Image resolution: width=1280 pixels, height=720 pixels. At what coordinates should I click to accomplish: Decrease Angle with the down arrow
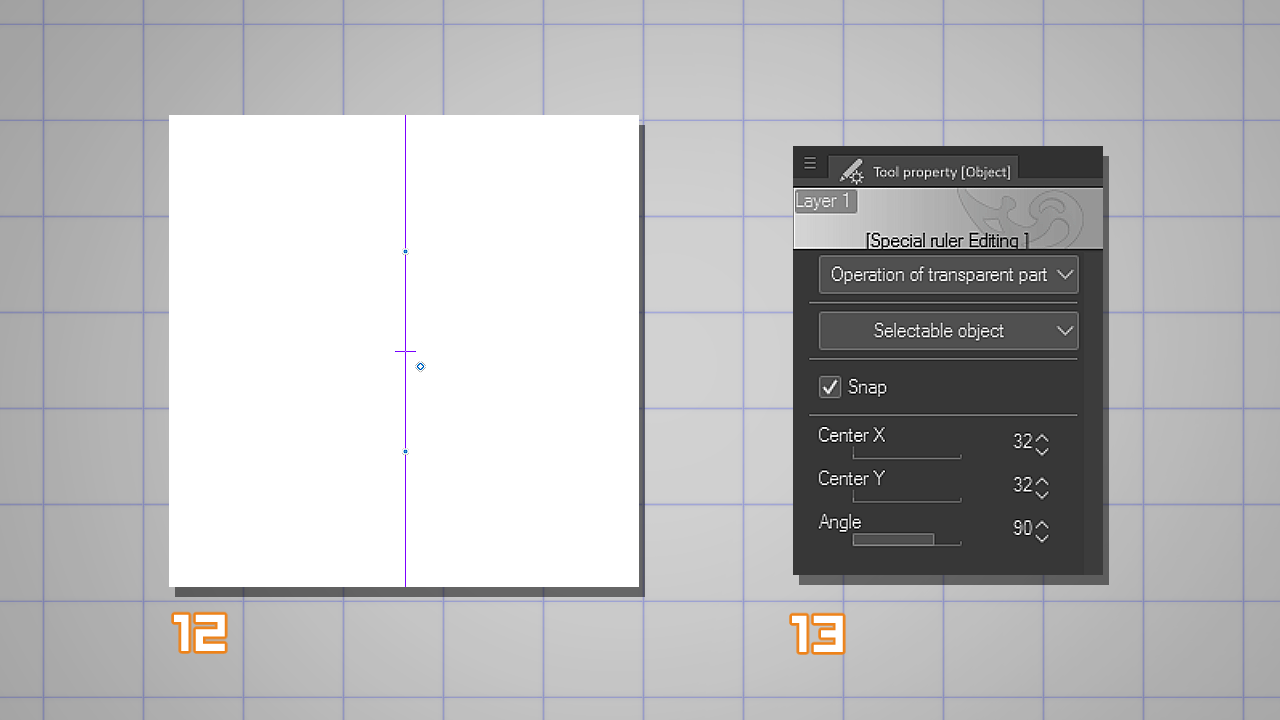click(x=1042, y=537)
